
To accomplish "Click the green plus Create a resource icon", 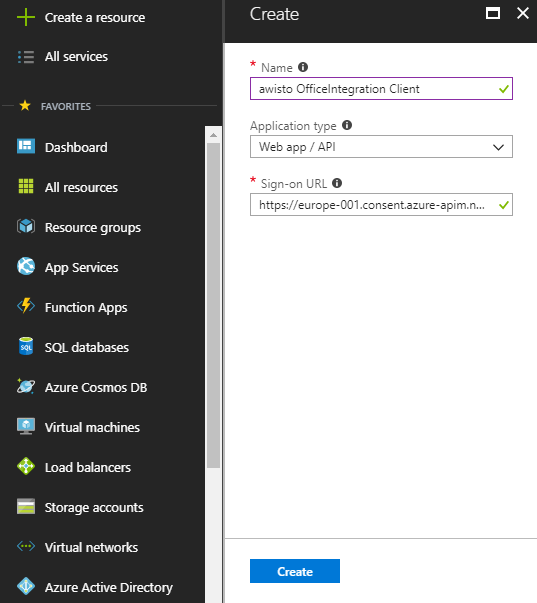I will tap(26, 17).
